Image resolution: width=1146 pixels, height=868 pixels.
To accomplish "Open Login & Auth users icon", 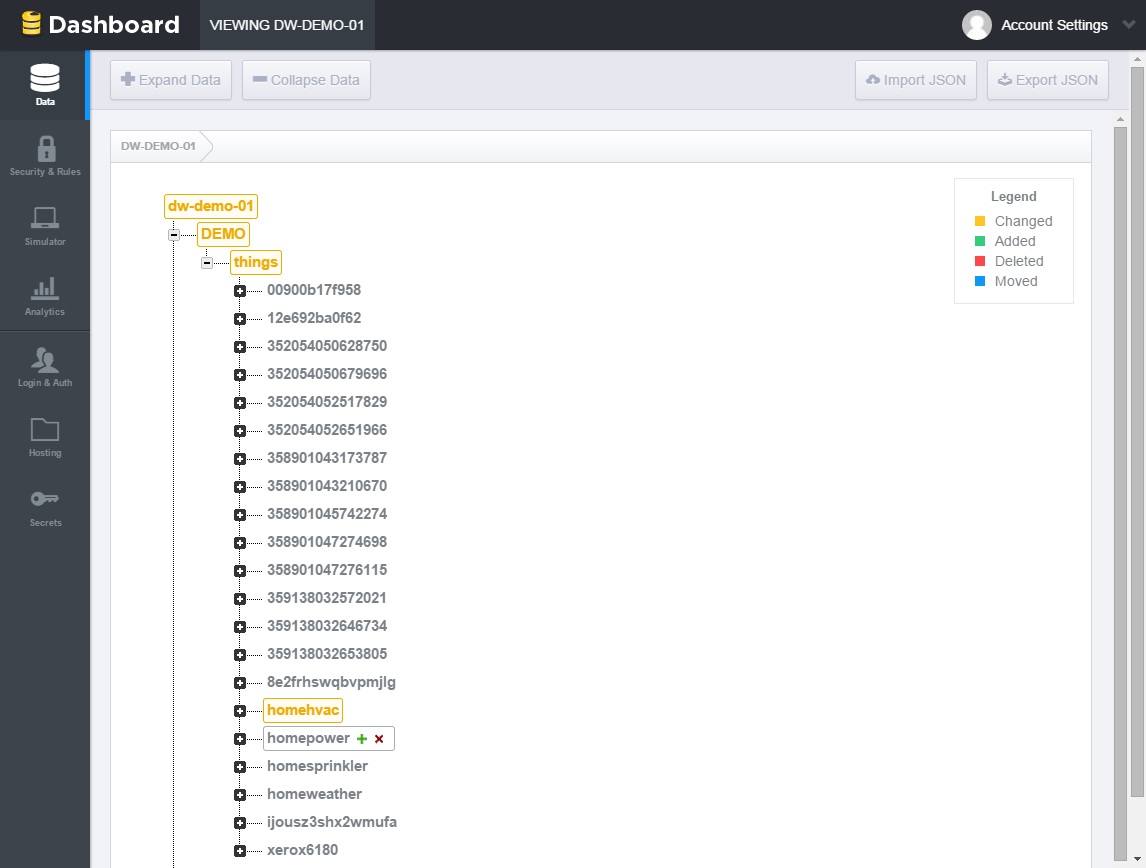I will (45, 361).
